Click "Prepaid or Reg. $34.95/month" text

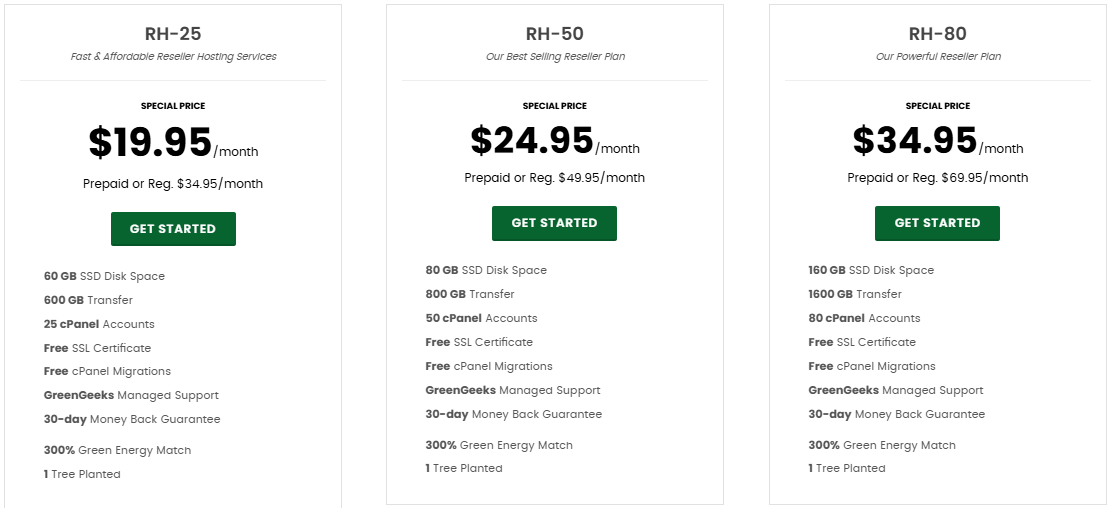coord(173,184)
